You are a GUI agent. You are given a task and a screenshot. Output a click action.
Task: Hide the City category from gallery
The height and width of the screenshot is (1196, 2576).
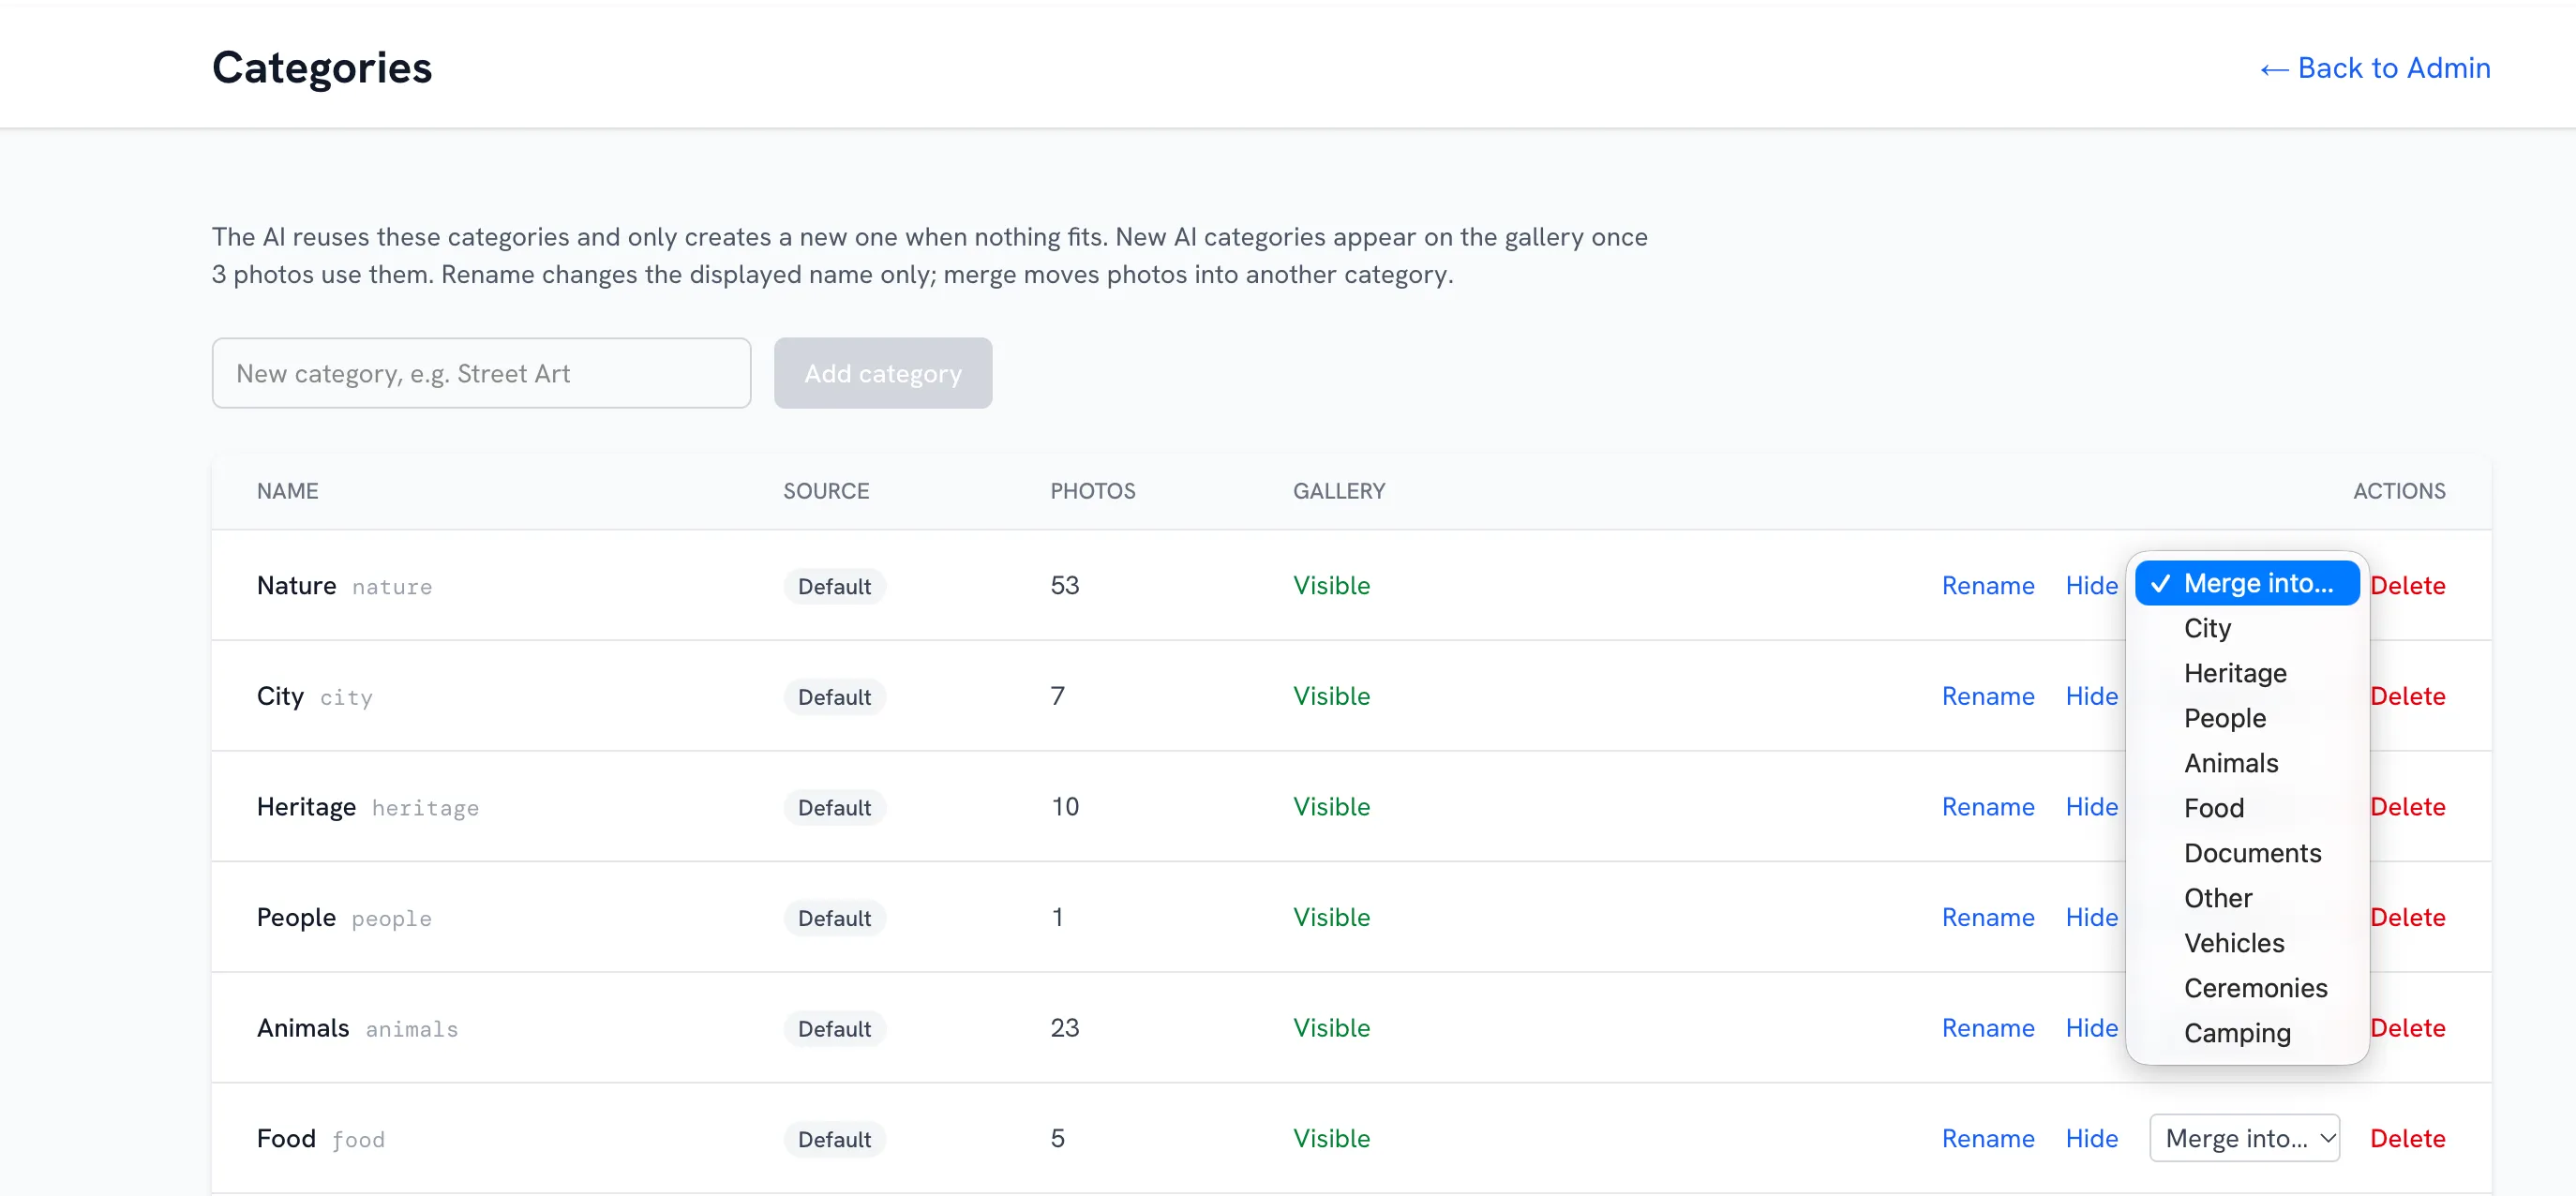click(2092, 696)
